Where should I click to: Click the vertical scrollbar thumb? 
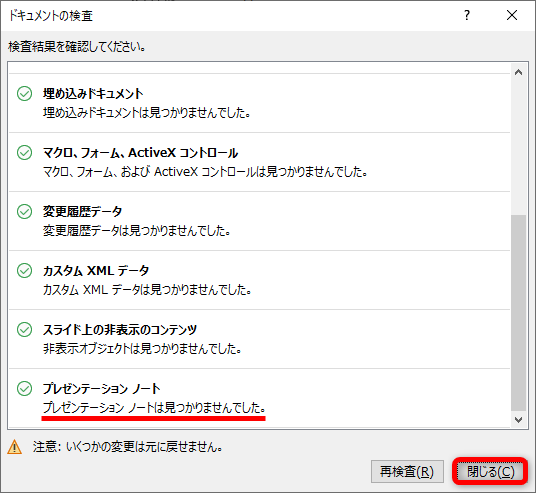[518, 312]
